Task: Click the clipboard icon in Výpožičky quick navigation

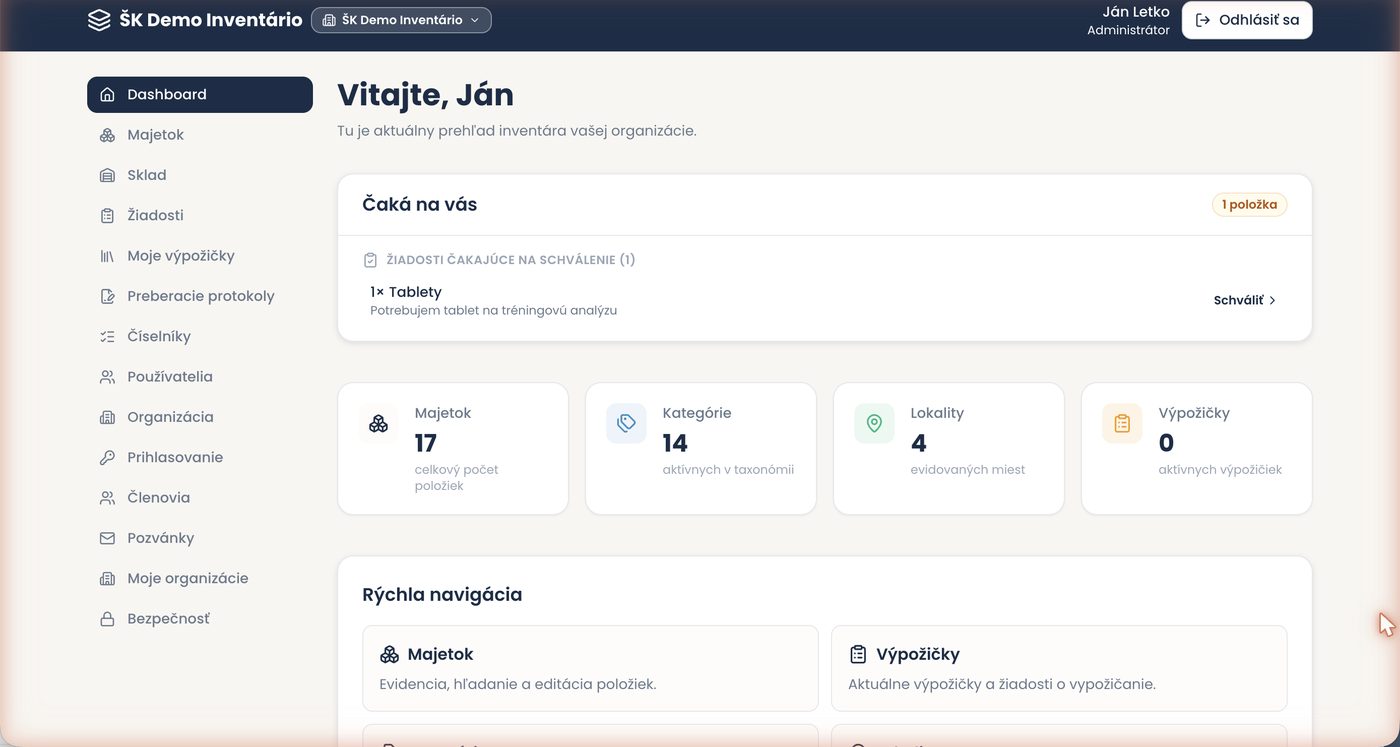Action: click(858, 655)
